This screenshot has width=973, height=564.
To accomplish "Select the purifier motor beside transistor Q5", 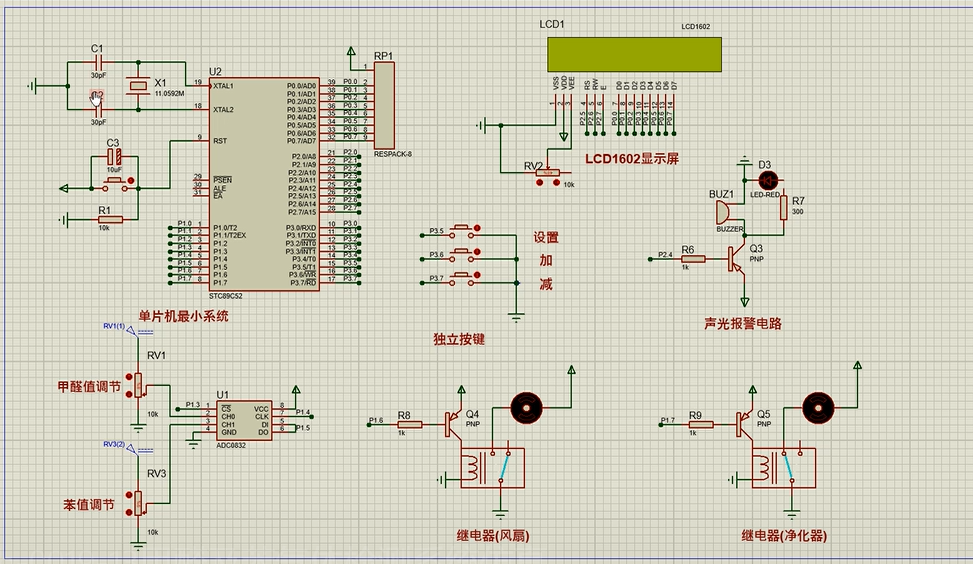I will point(817,408).
